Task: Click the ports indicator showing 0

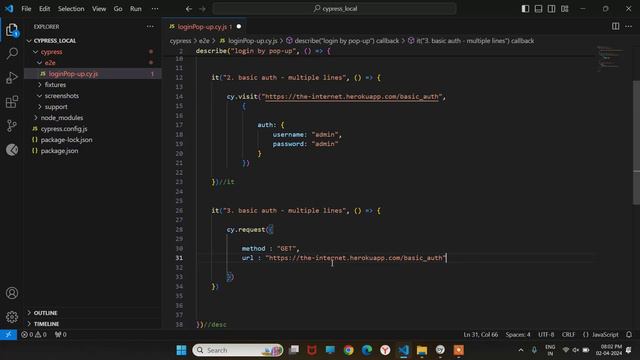Action: pos(60,335)
